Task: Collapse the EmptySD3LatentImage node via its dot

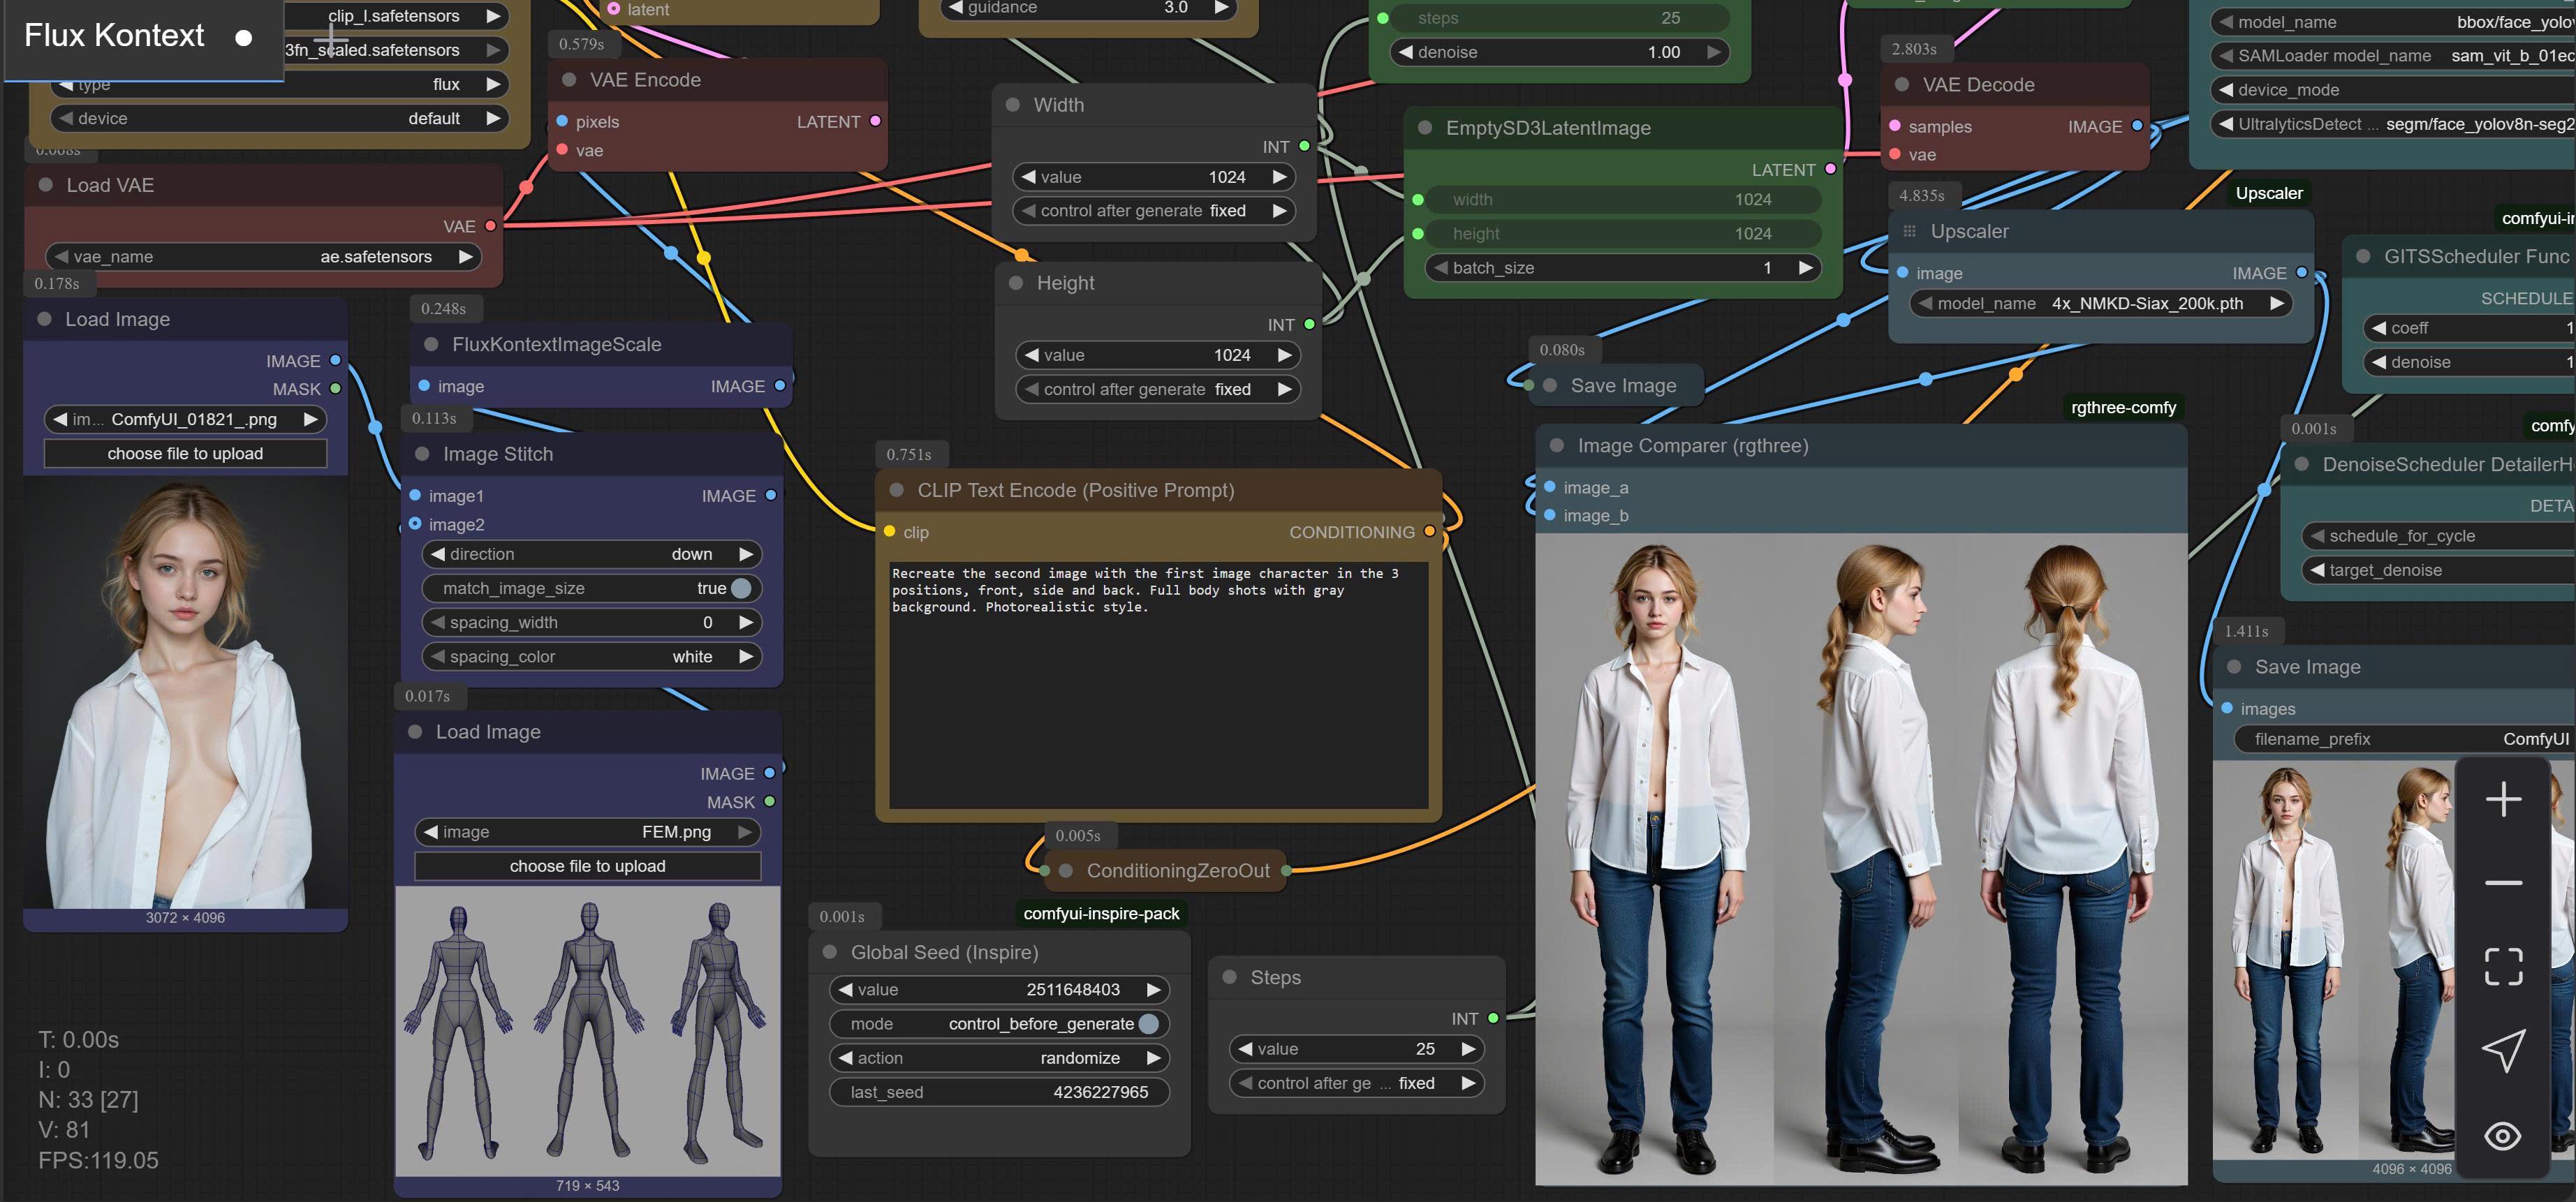Action: [x=1425, y=128]
